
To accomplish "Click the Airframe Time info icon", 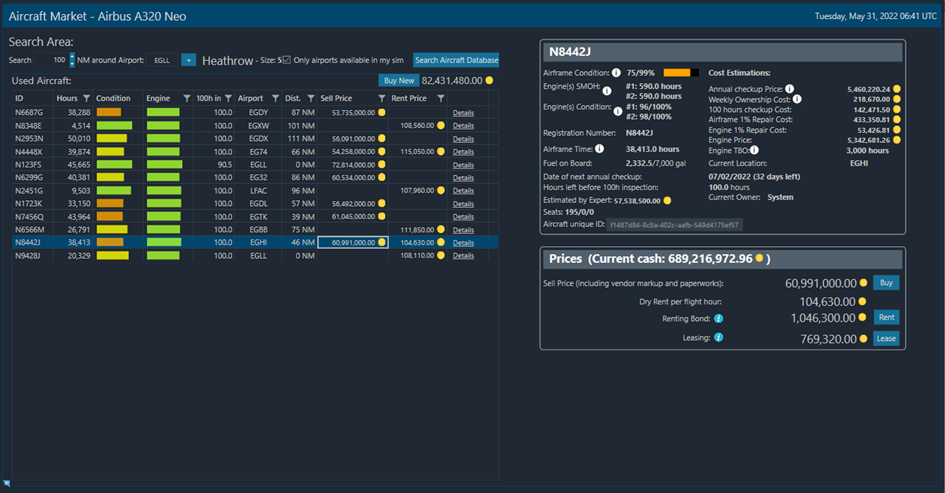I will pos(599,149).
